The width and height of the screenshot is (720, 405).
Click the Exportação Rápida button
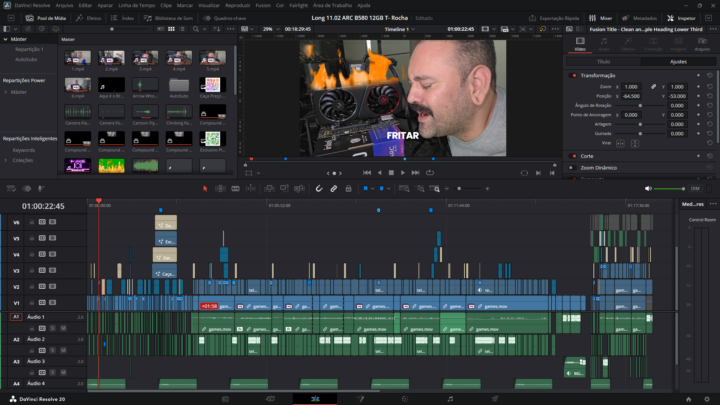(559, 18)
